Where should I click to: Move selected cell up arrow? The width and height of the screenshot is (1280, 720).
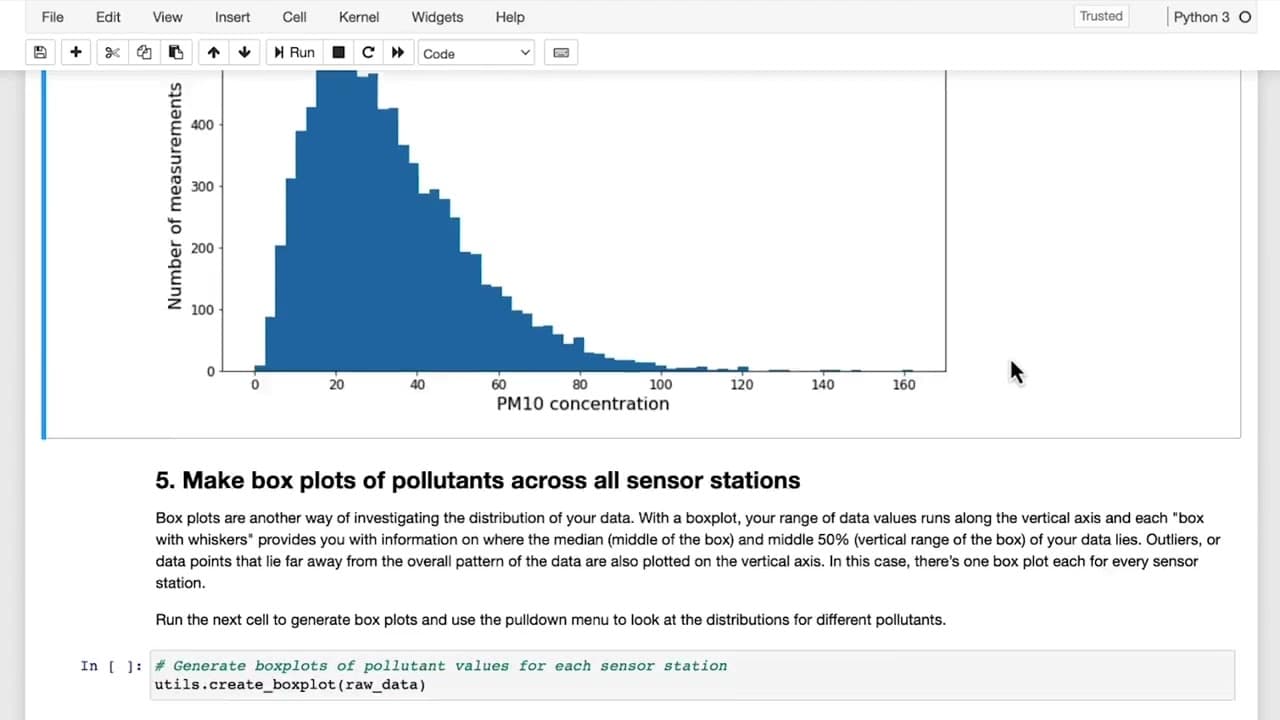click(x=213, y=53)
